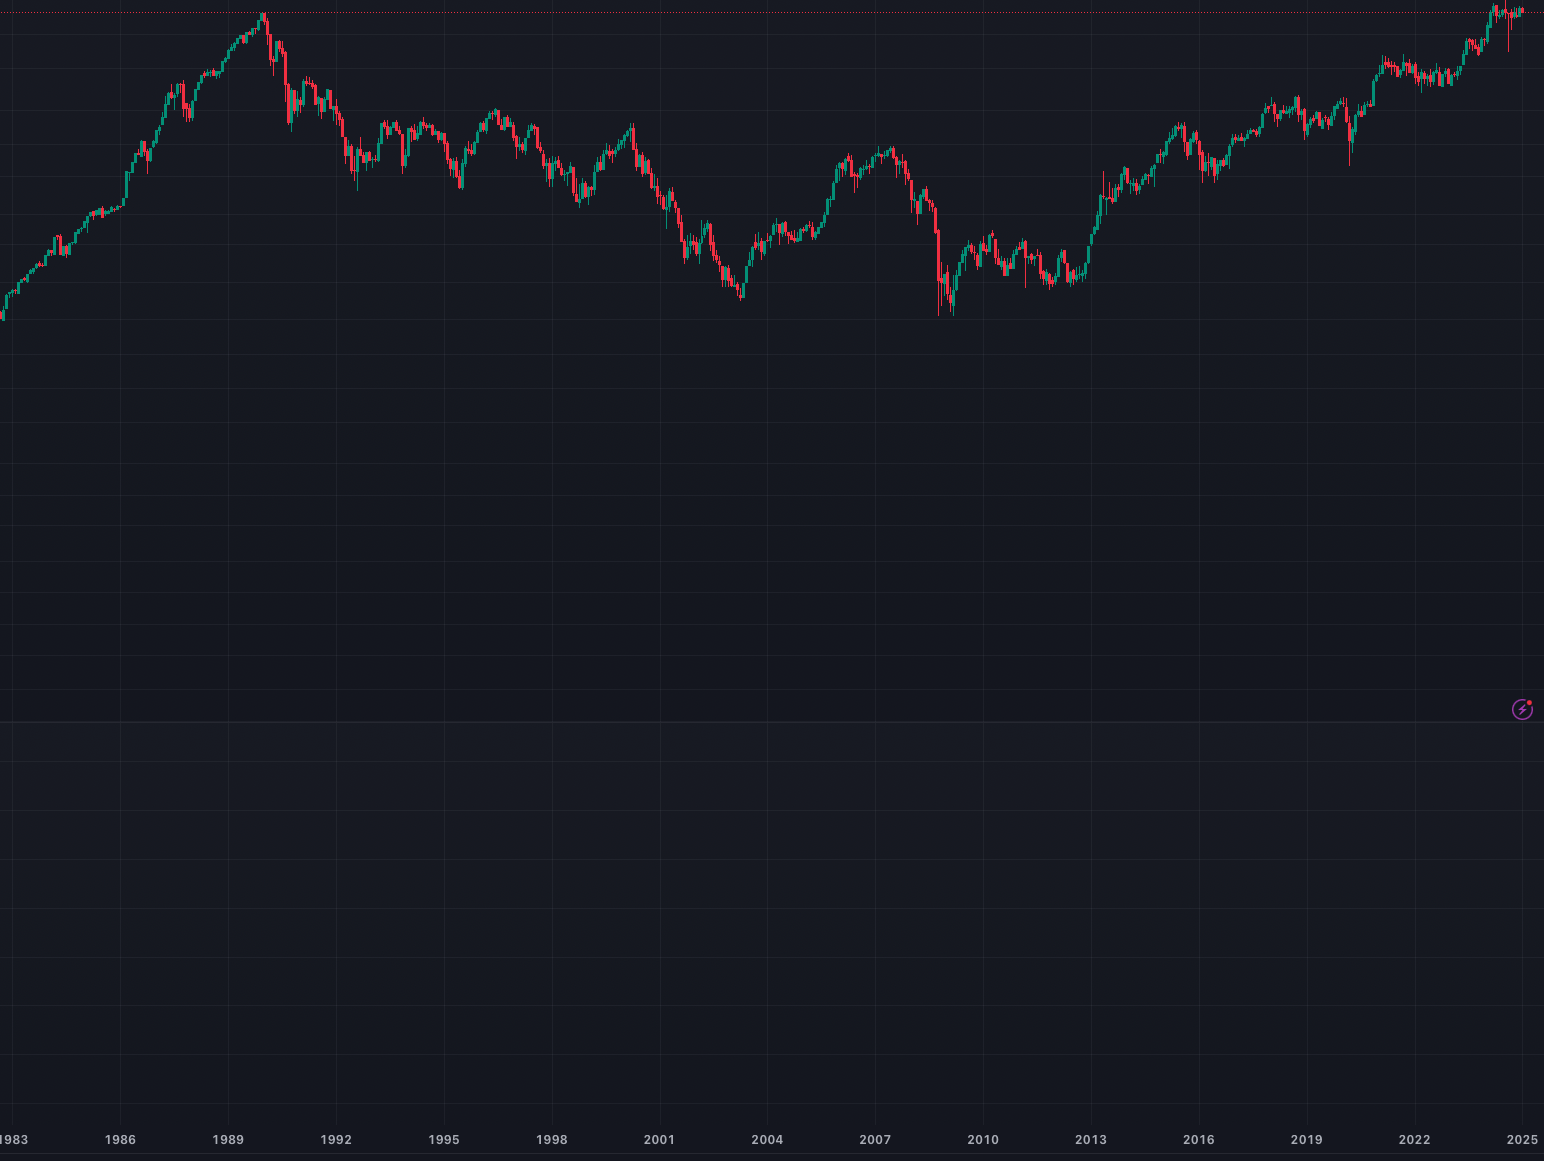Click the 1983 year label on time axis
Image resolution: width=1544 pixels, height=1161 pixels.
click(14, 1139)
